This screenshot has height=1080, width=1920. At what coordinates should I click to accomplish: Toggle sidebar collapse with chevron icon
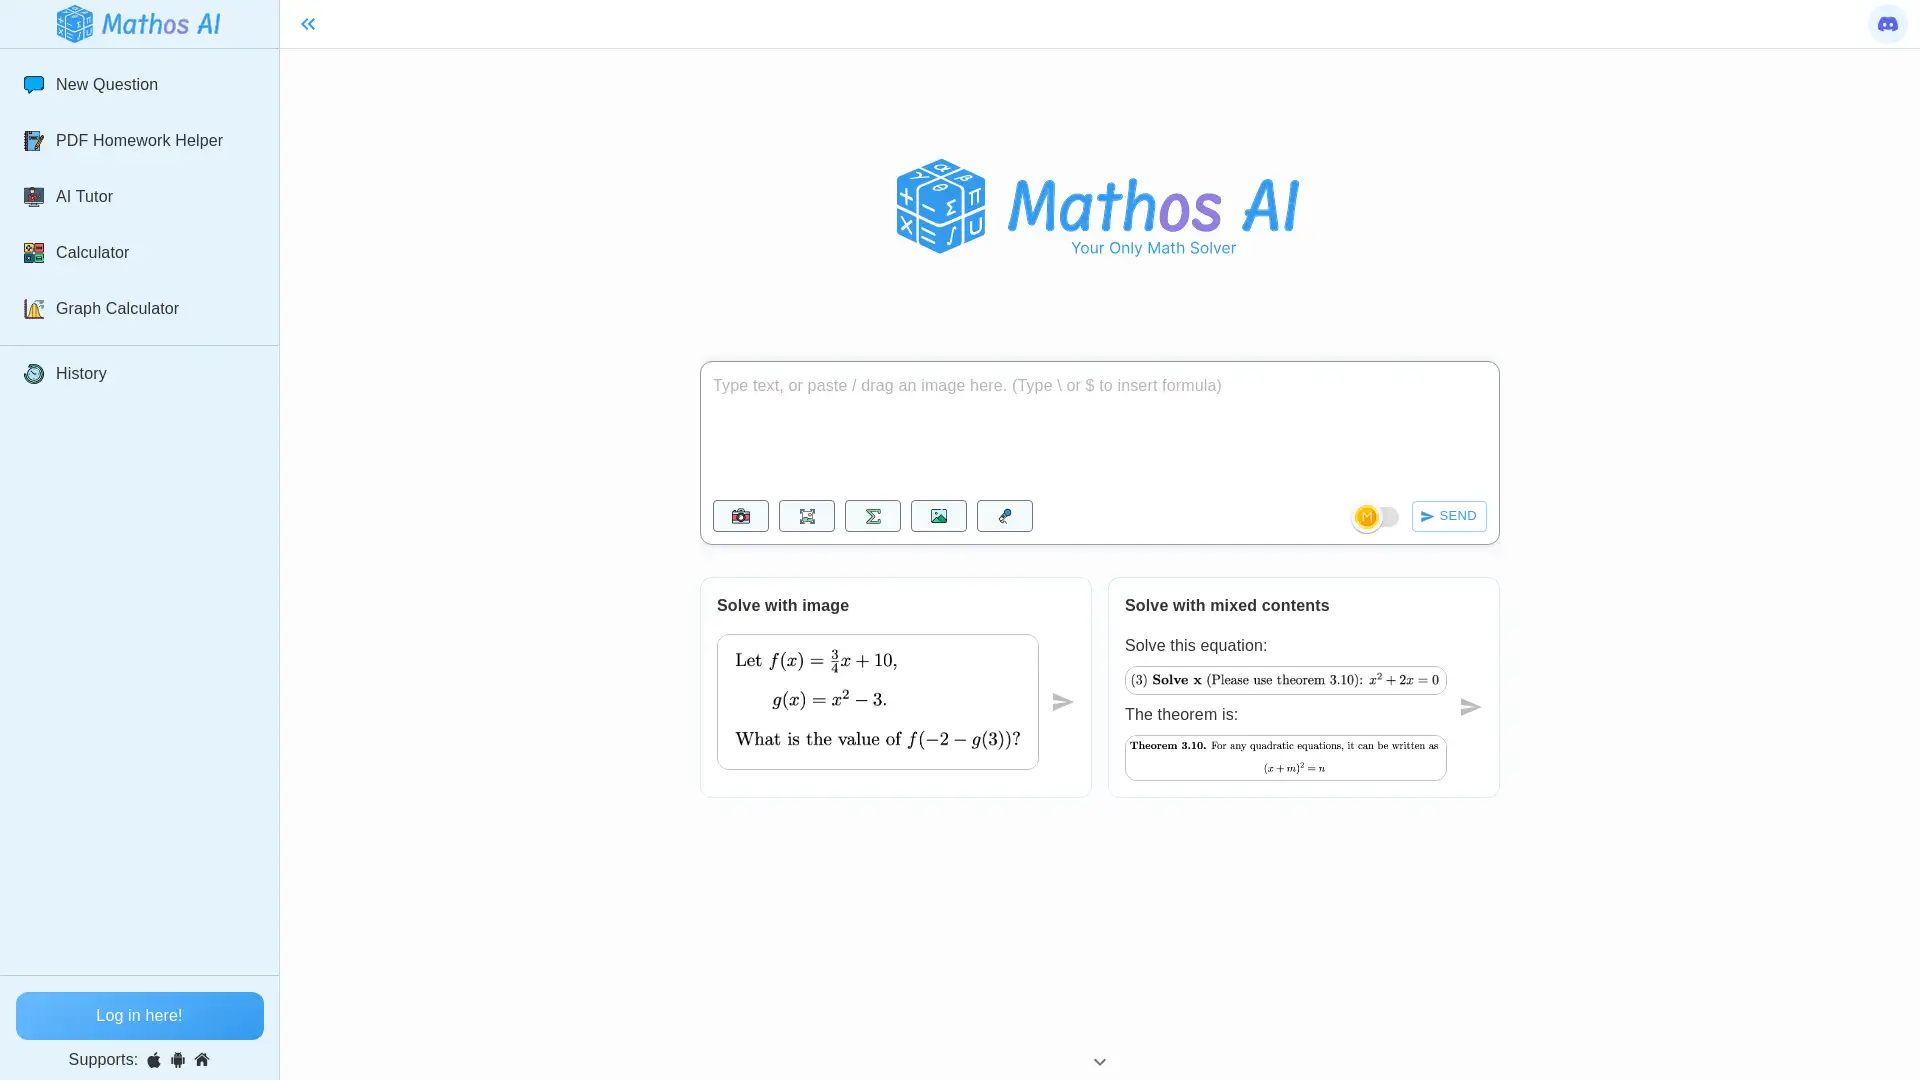[x=307, y=24]
